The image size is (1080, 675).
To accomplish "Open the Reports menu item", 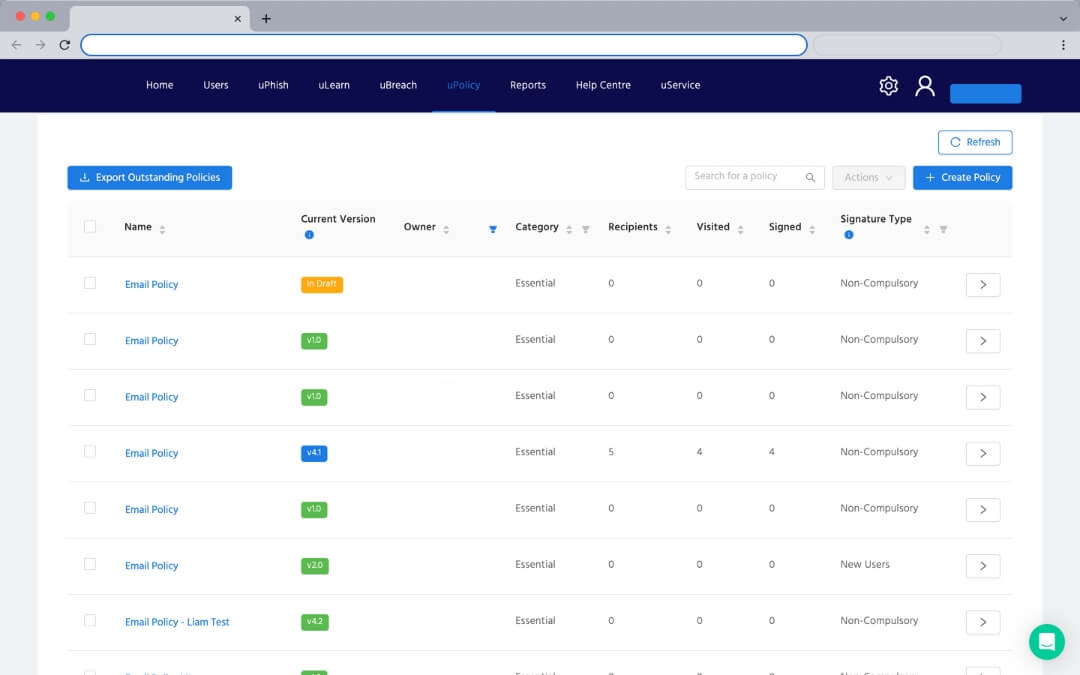I will coord(527,86).
